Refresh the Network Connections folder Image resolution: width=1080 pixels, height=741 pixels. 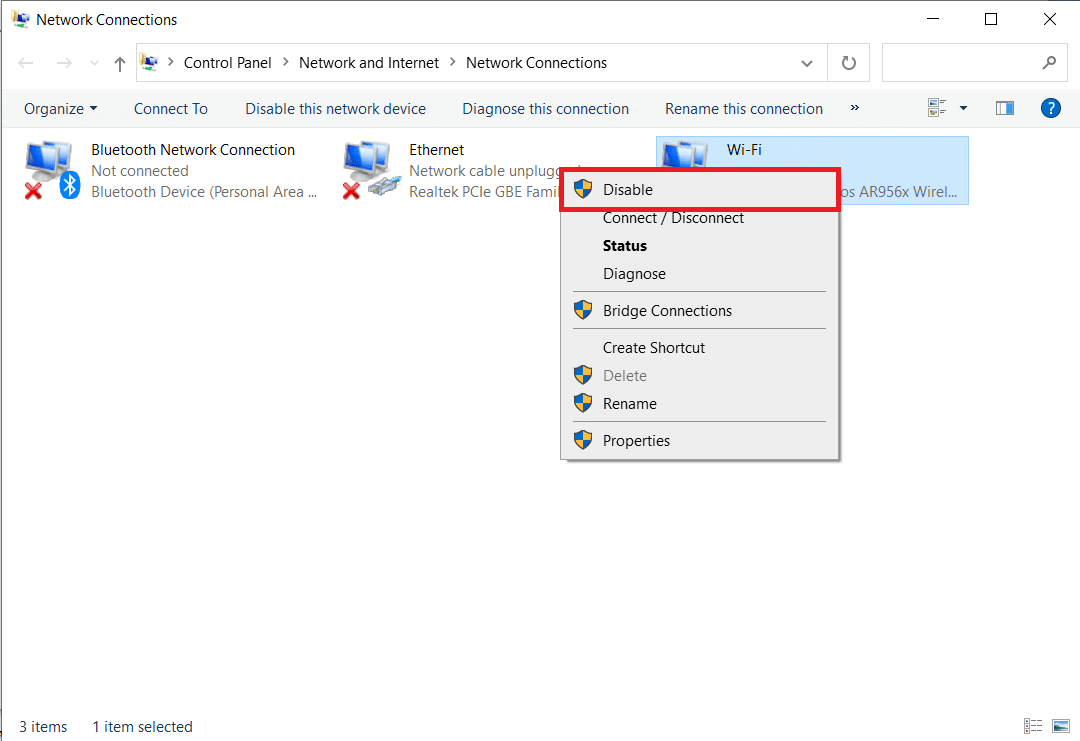[x=849, y=63]
